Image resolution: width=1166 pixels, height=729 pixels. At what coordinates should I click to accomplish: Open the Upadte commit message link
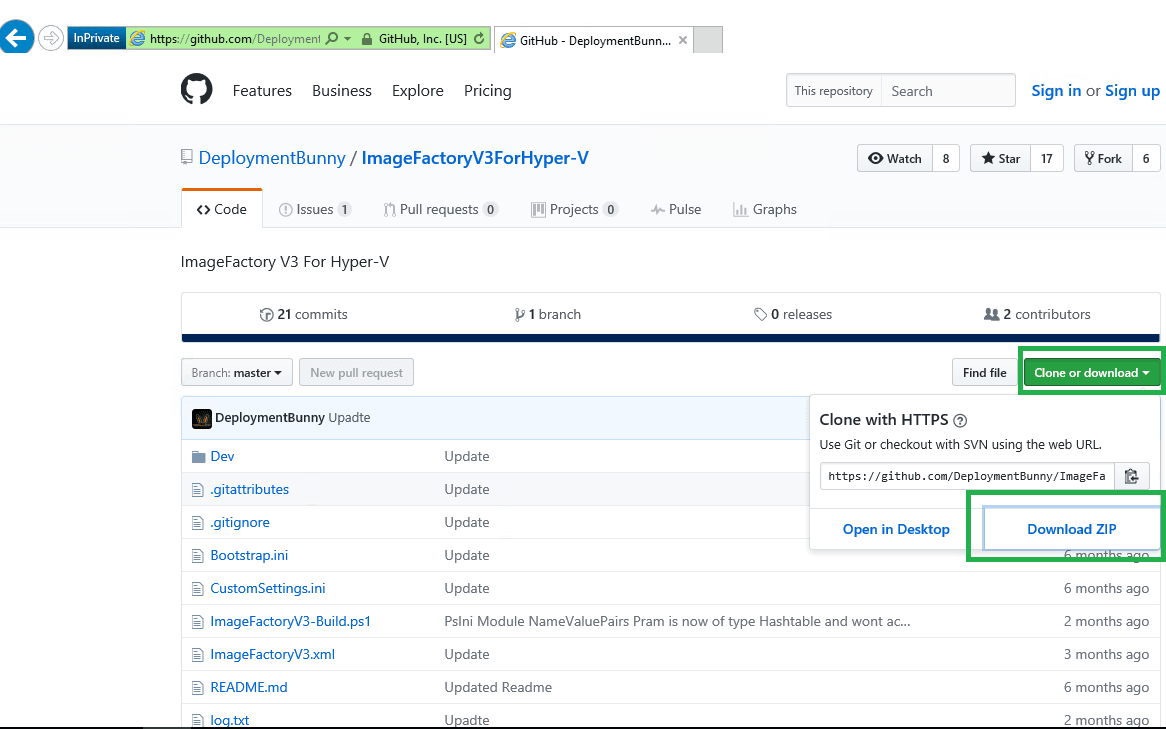point(350,417)
